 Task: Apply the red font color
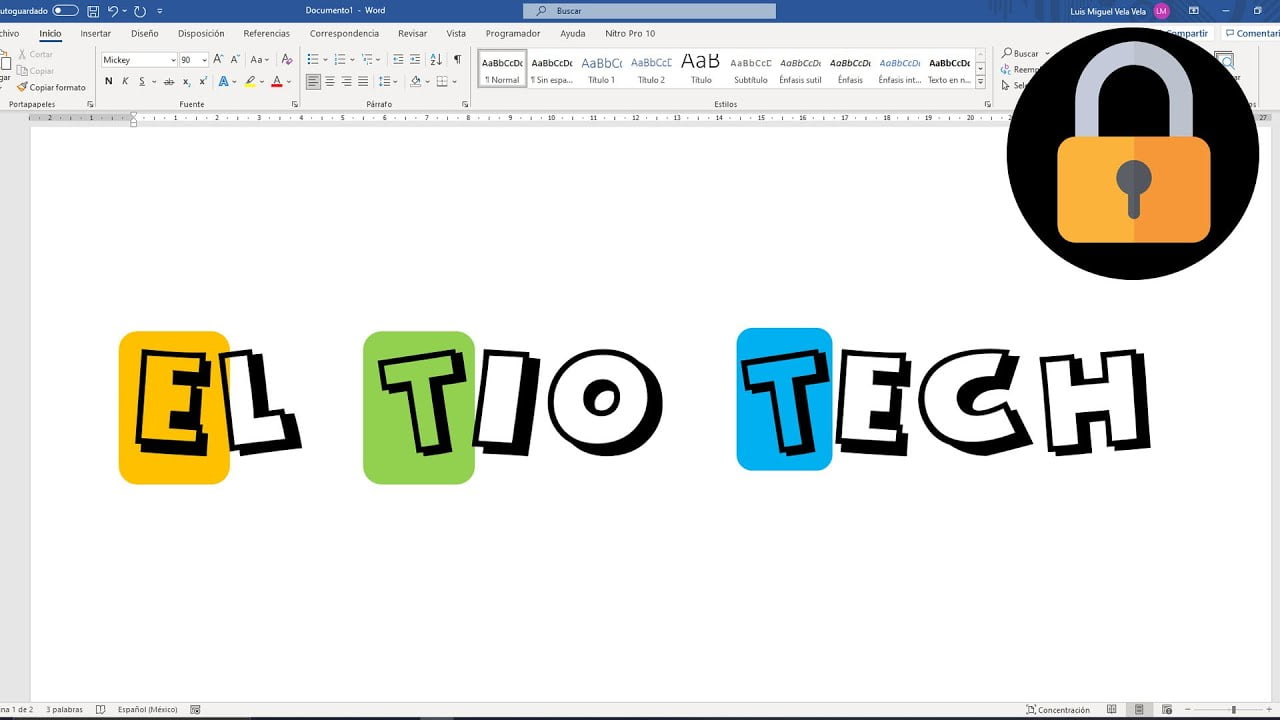pos(277,82)
